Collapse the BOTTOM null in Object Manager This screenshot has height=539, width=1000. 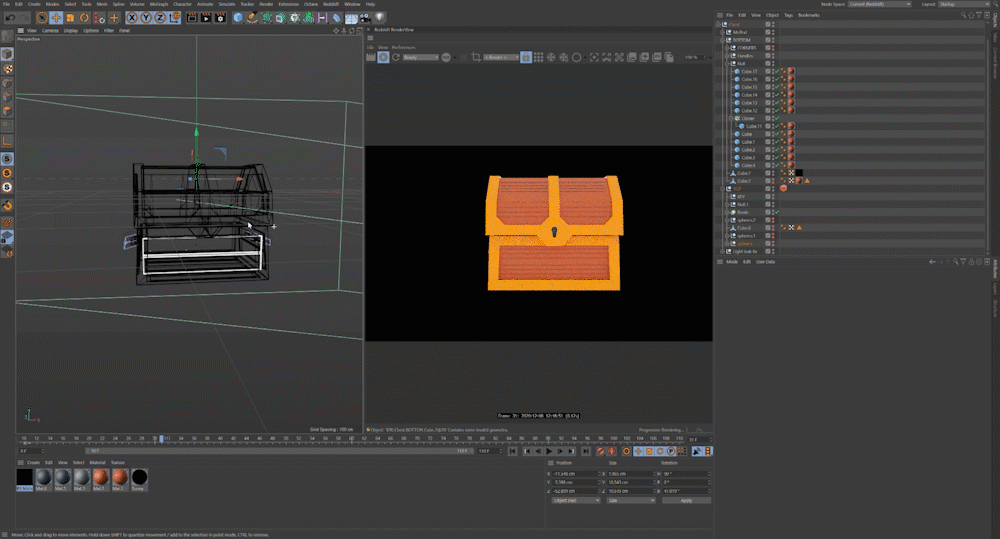pyautogui.click(x=723, y=40)
